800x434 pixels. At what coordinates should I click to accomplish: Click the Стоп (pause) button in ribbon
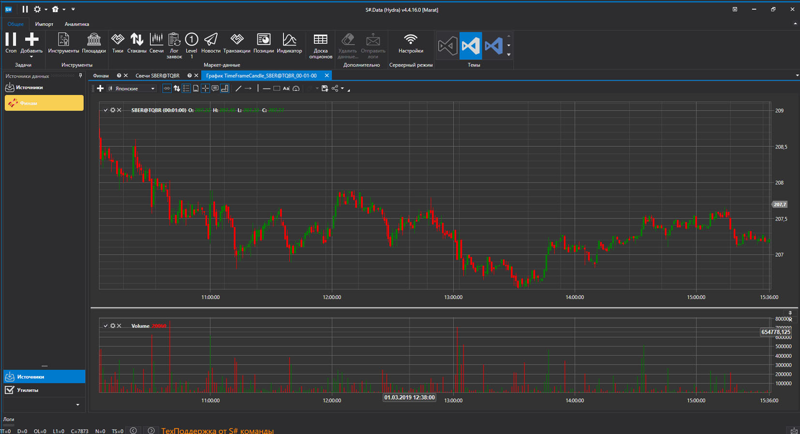pyautogui.click(x=11, y=42)
